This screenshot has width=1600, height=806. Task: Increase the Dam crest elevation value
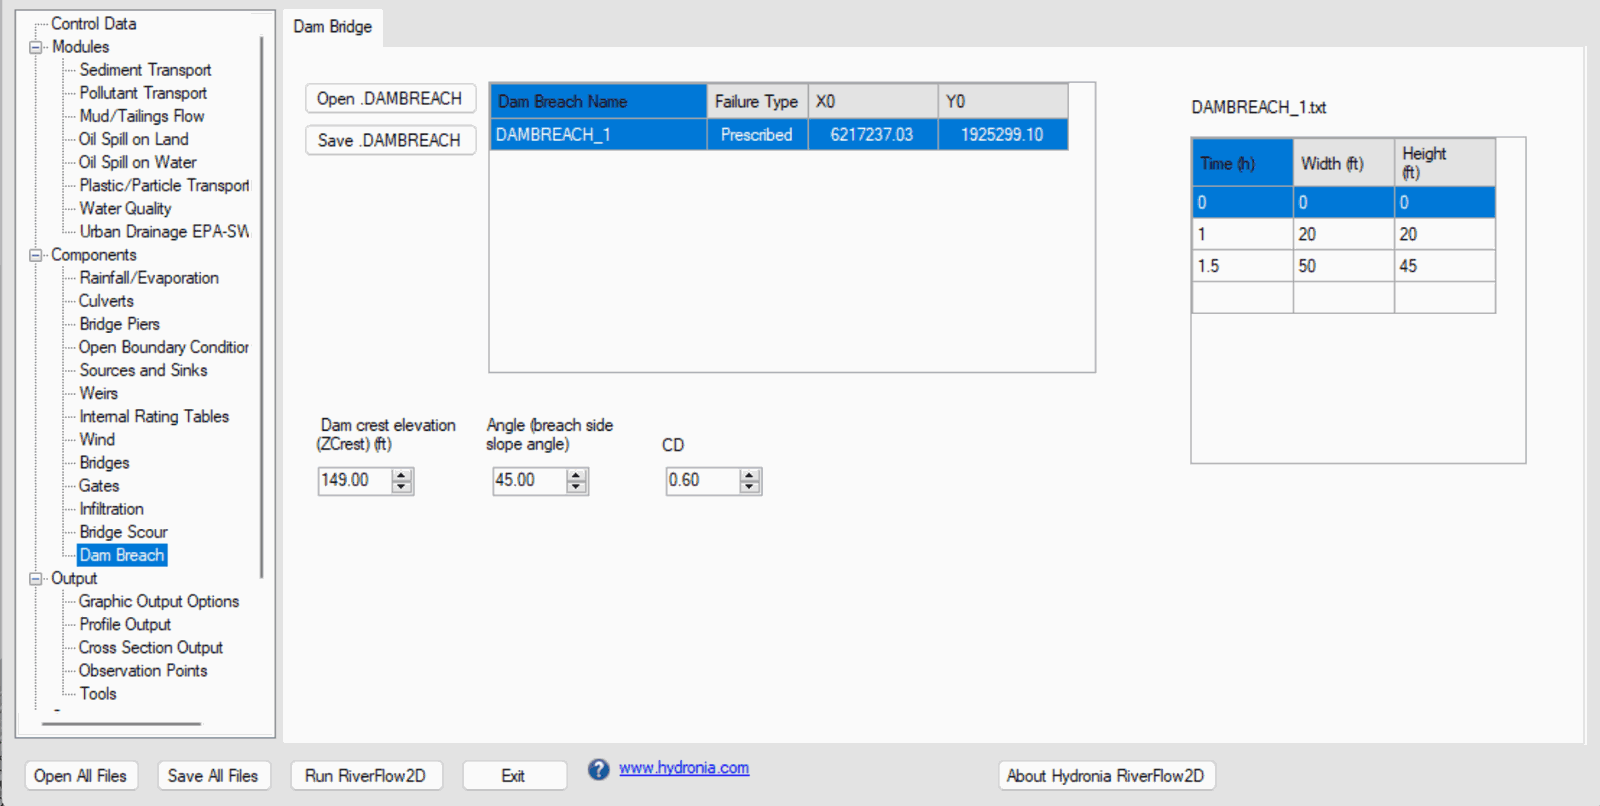click(x=402, y=475)
